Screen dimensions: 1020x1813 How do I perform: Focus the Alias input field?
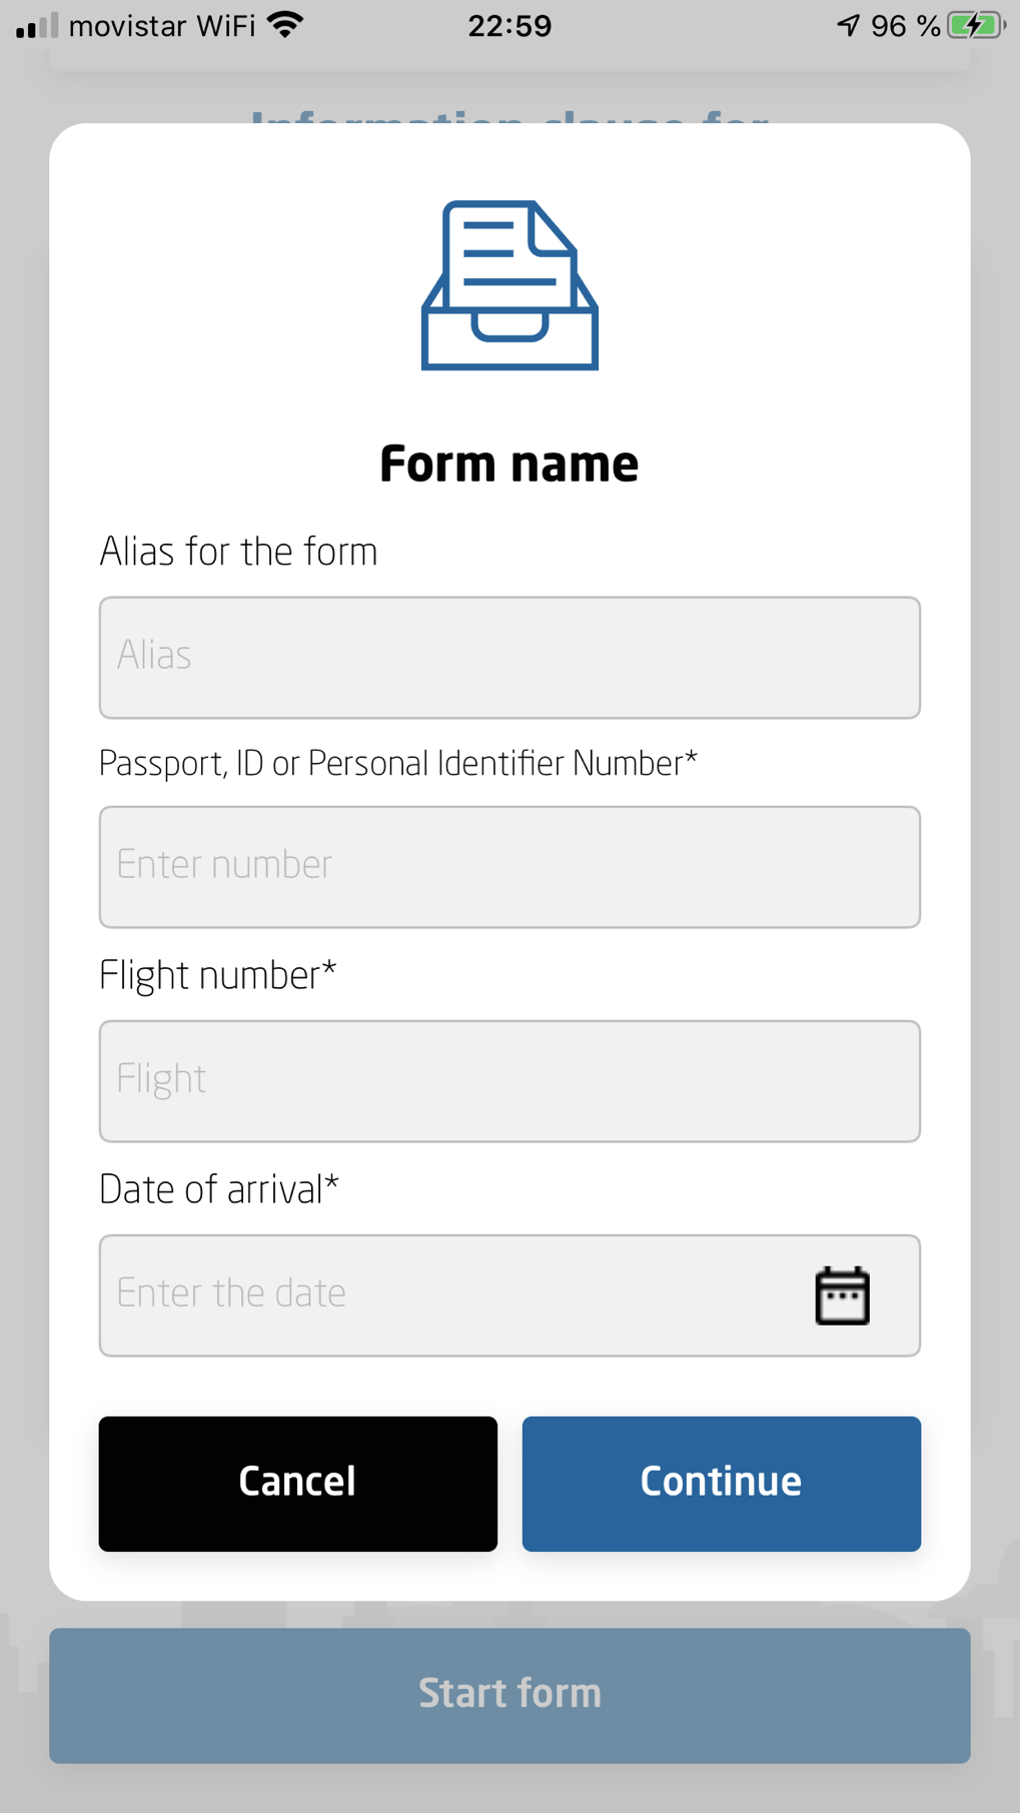tap(509, 657)
